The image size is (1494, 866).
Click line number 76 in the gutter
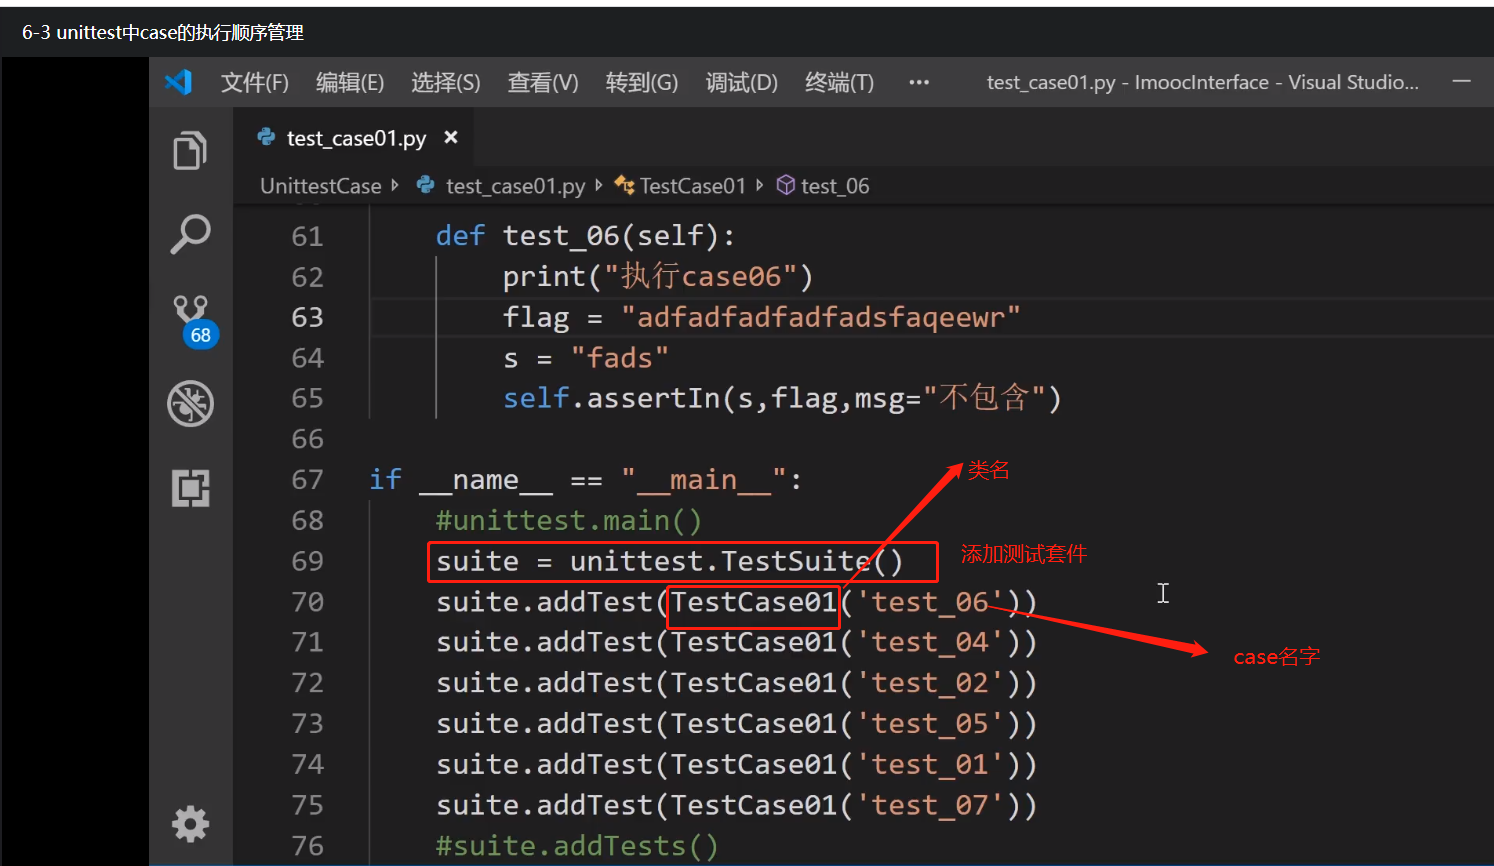pos(307,846)
